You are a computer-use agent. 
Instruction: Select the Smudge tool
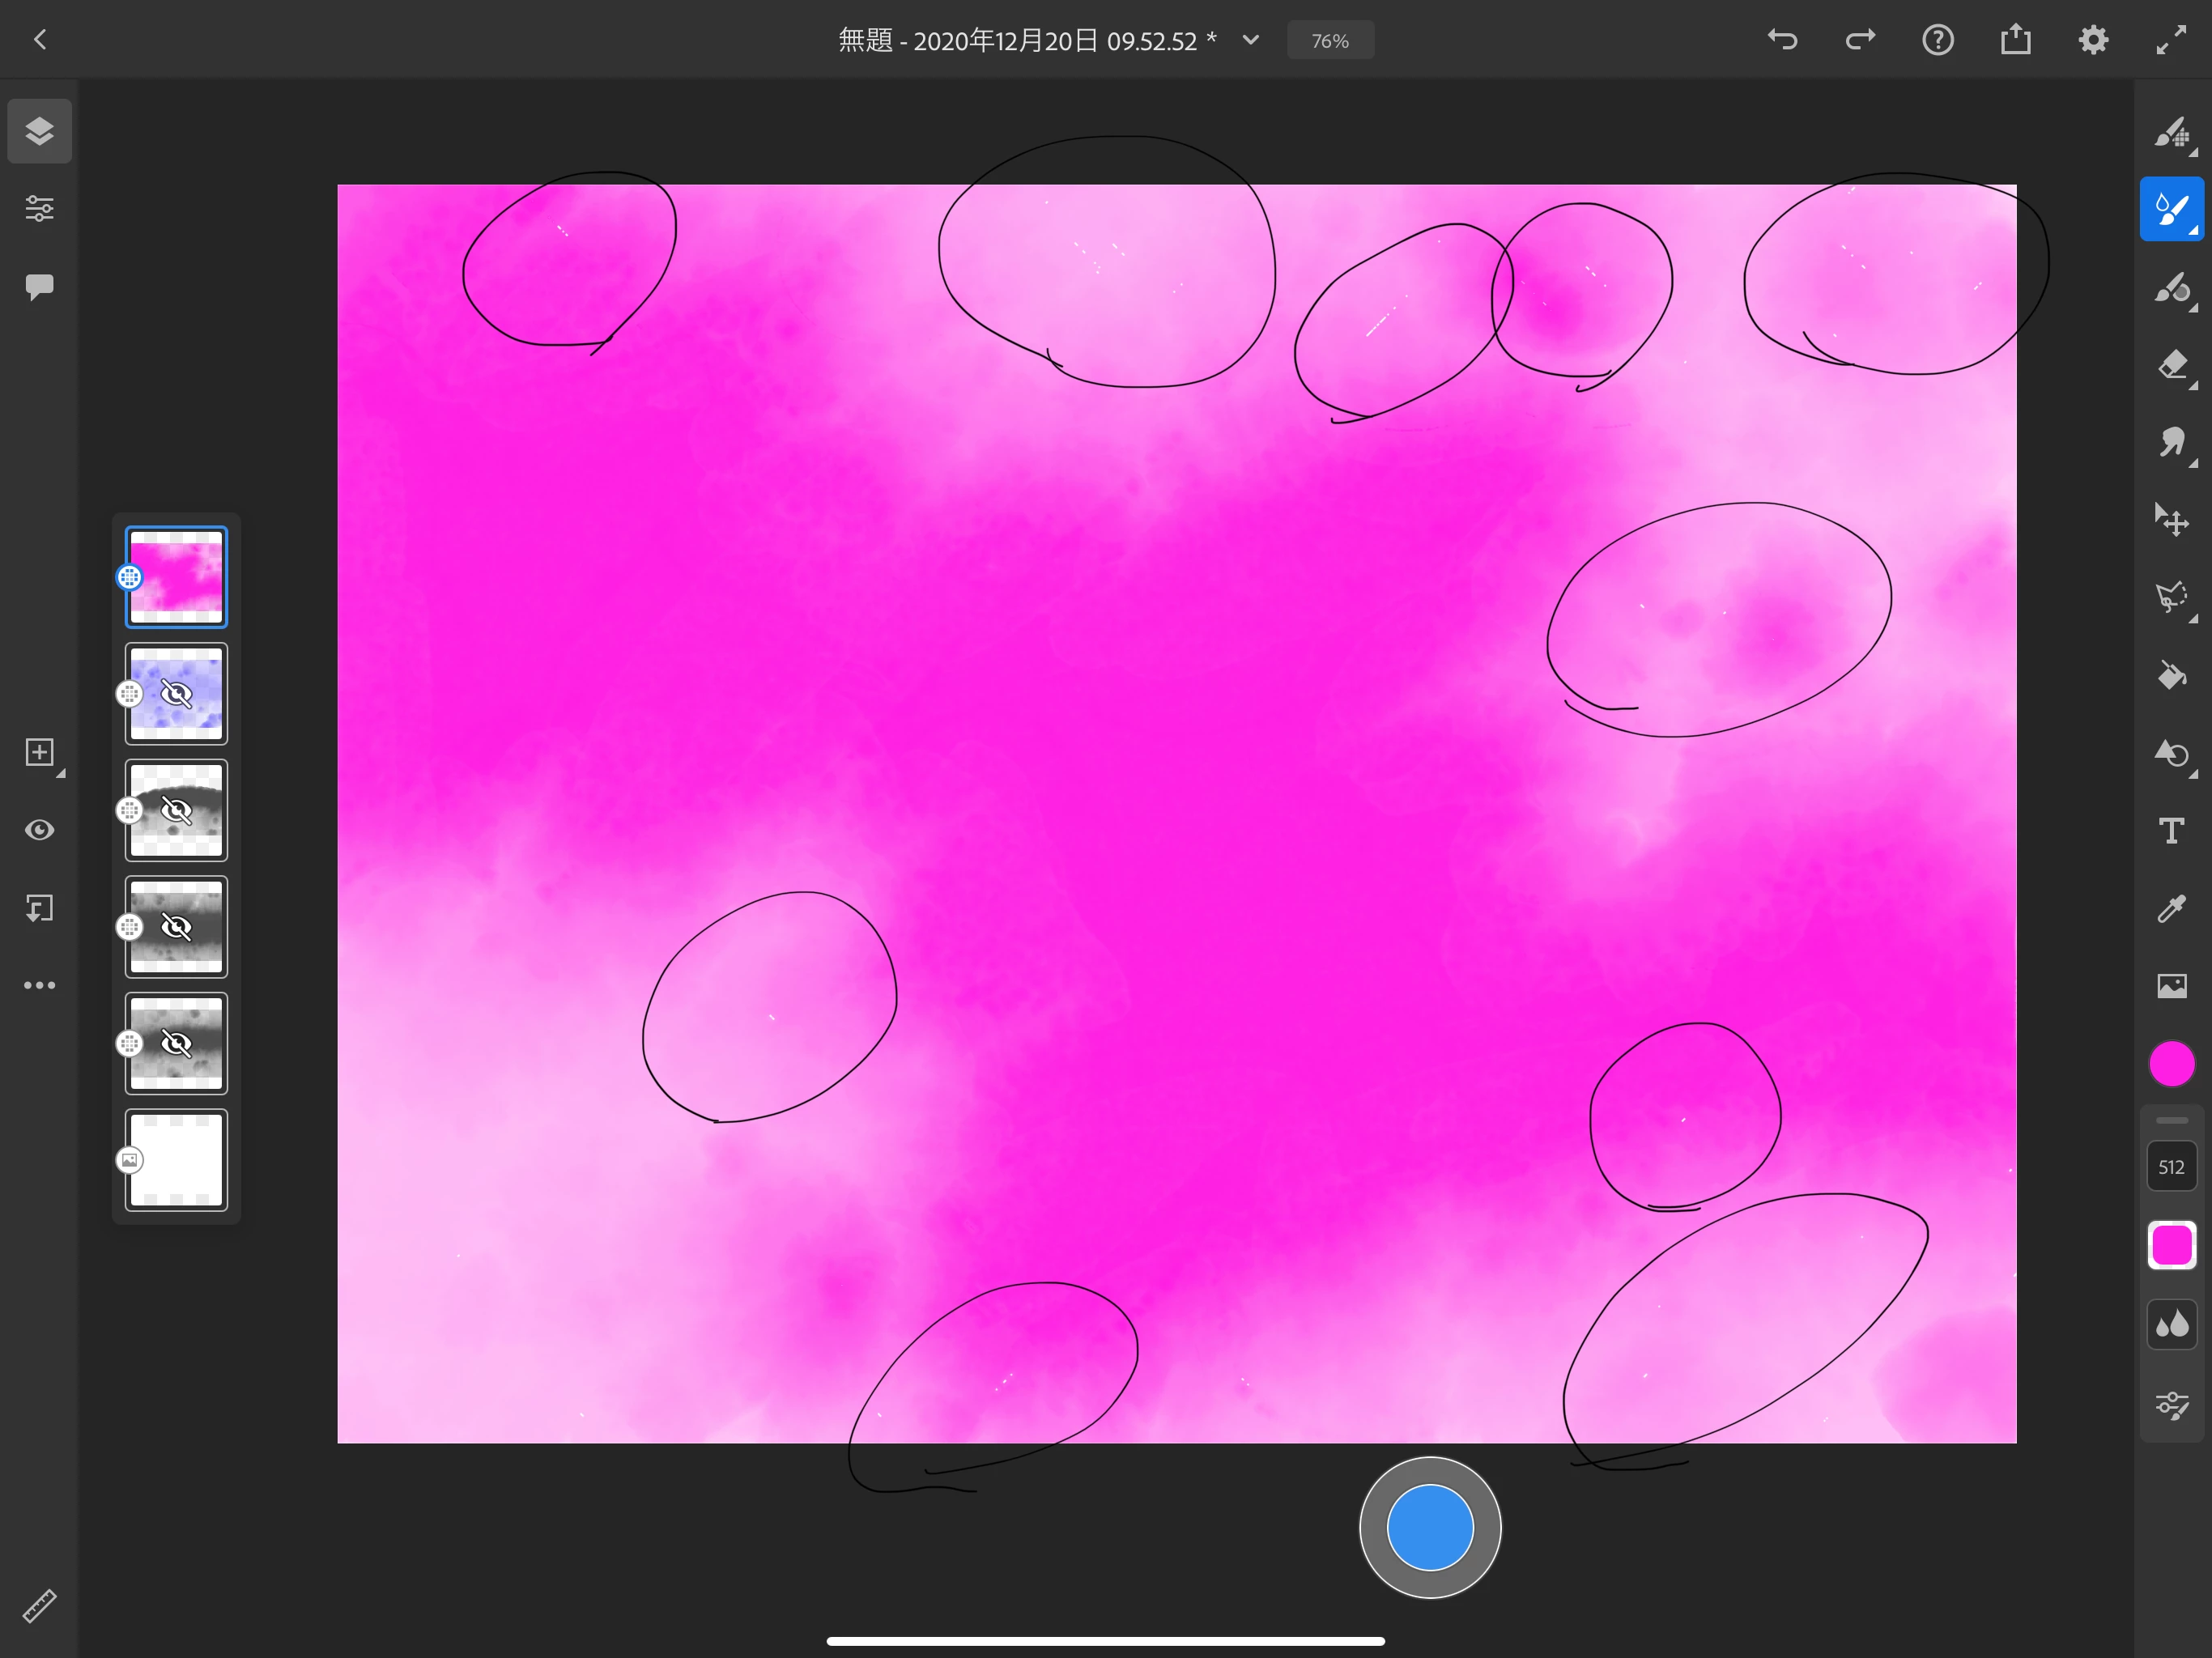click(2172, 442)
